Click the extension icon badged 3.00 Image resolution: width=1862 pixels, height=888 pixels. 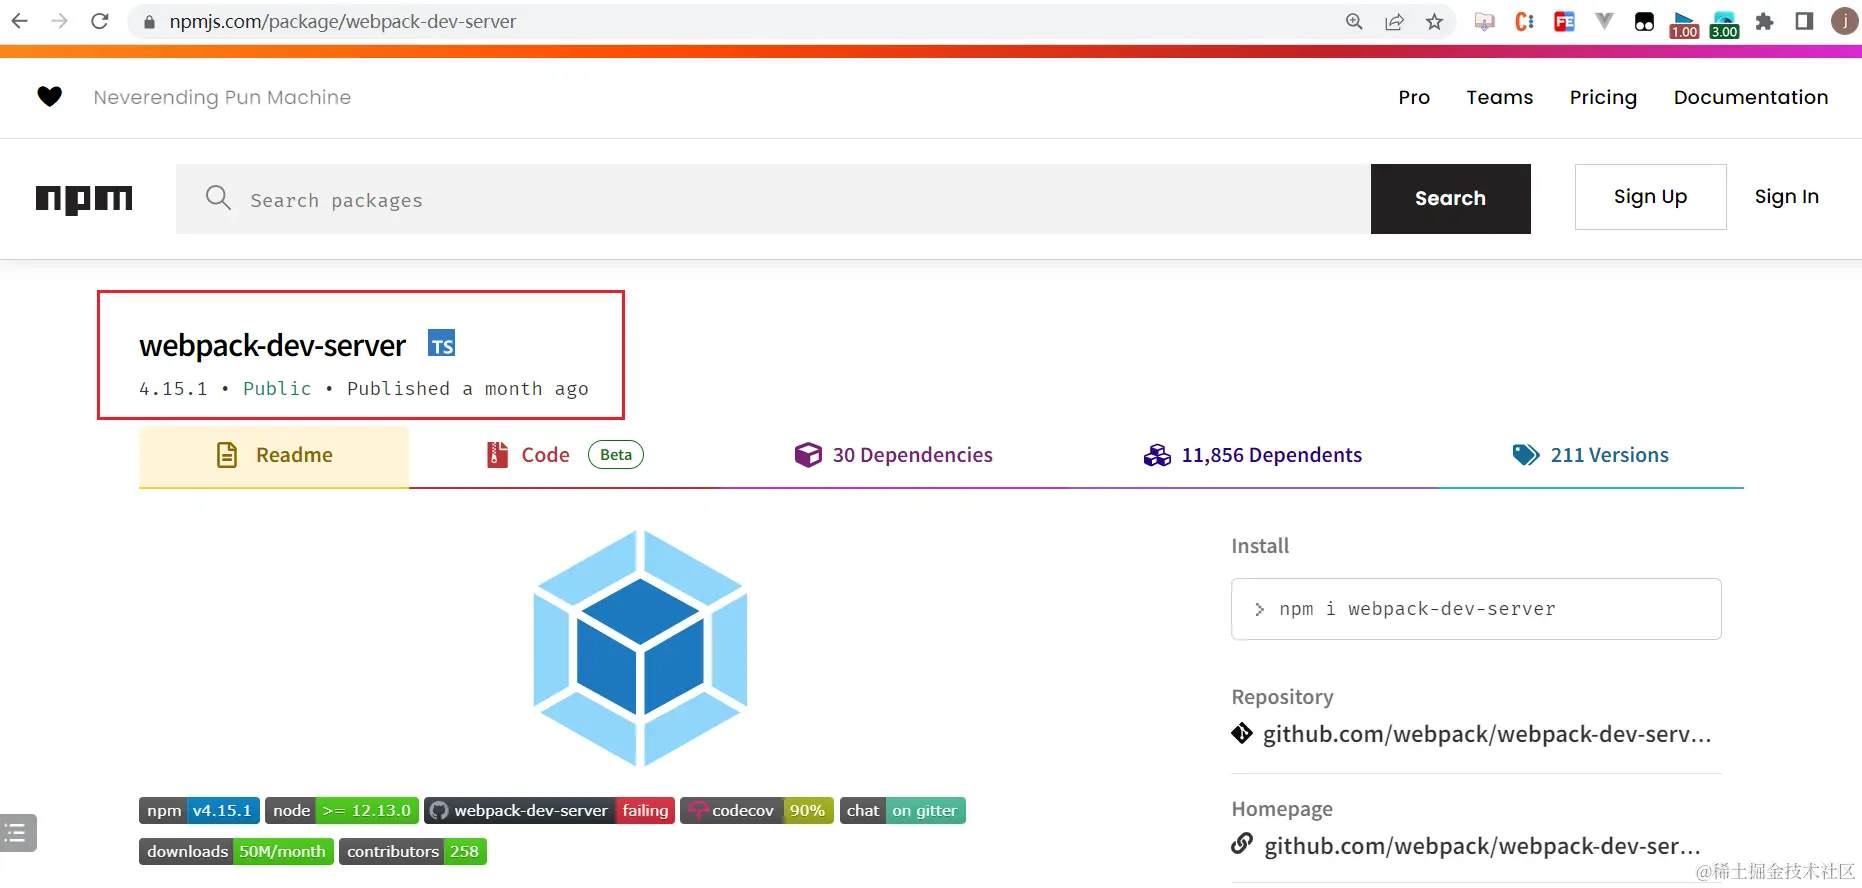coord(1724,24)
